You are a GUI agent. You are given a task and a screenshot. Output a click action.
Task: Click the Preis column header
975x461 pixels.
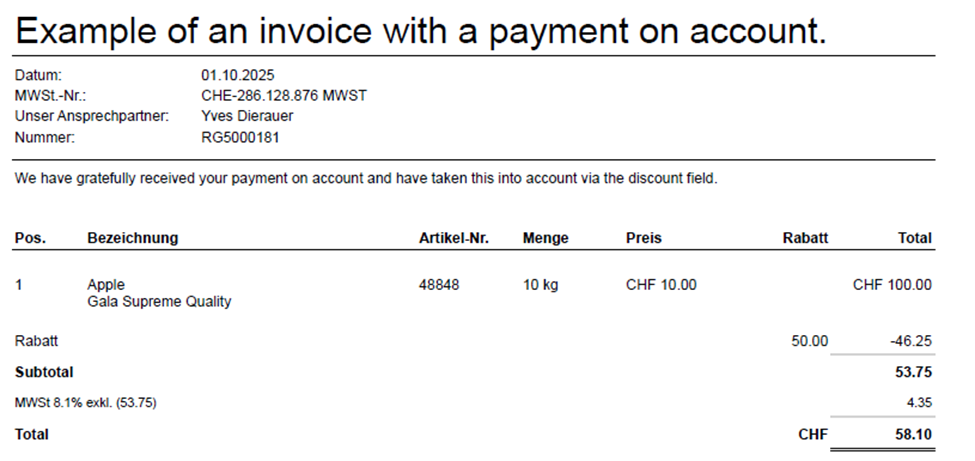pyautogui.click(x=643, y=238)
